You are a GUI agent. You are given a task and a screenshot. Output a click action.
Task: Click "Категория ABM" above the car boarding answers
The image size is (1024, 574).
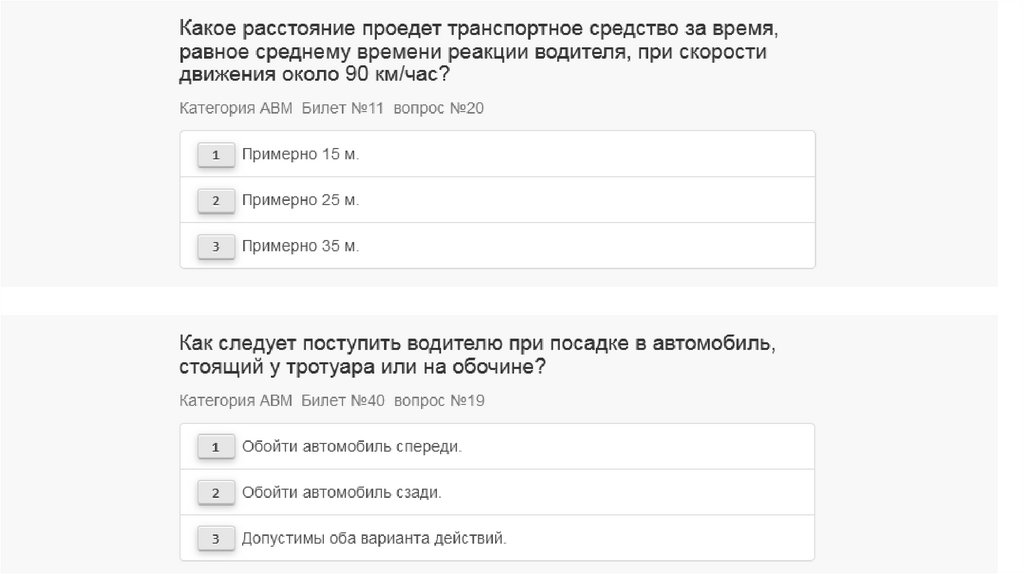coord(236,401)
